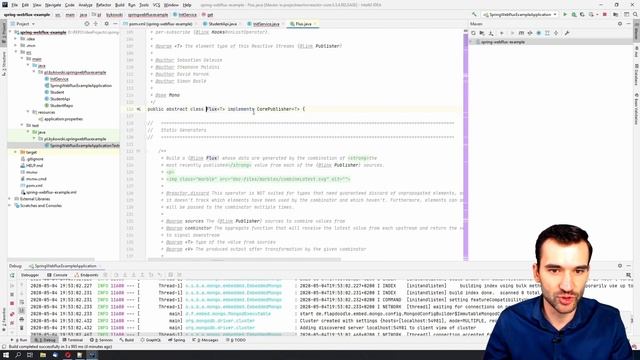Open the Project view selector dropdown

23,24
